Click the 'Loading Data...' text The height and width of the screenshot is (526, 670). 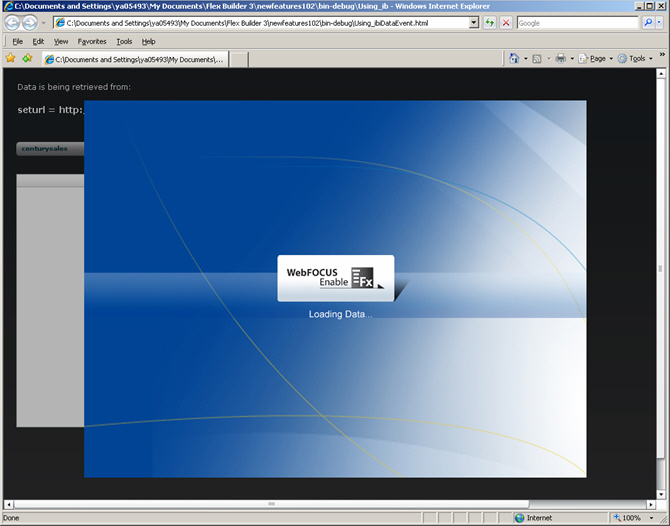tap(341, 314)
